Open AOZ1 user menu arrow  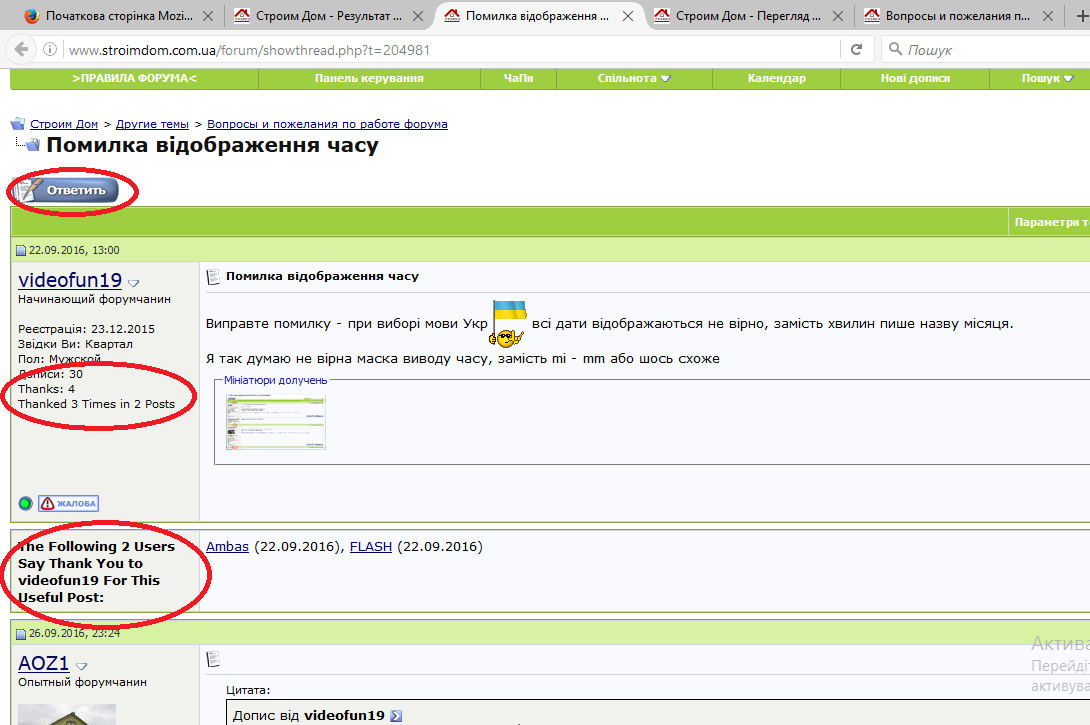pyautogui.click(x=81, y=666)
